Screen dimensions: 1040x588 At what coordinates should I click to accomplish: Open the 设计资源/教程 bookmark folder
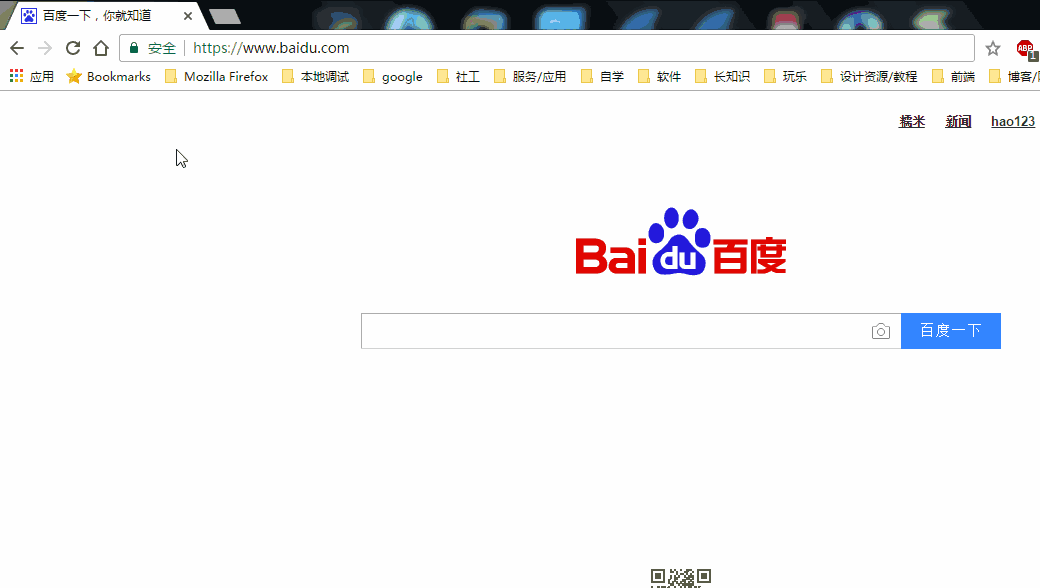click(x=869, y=76)
